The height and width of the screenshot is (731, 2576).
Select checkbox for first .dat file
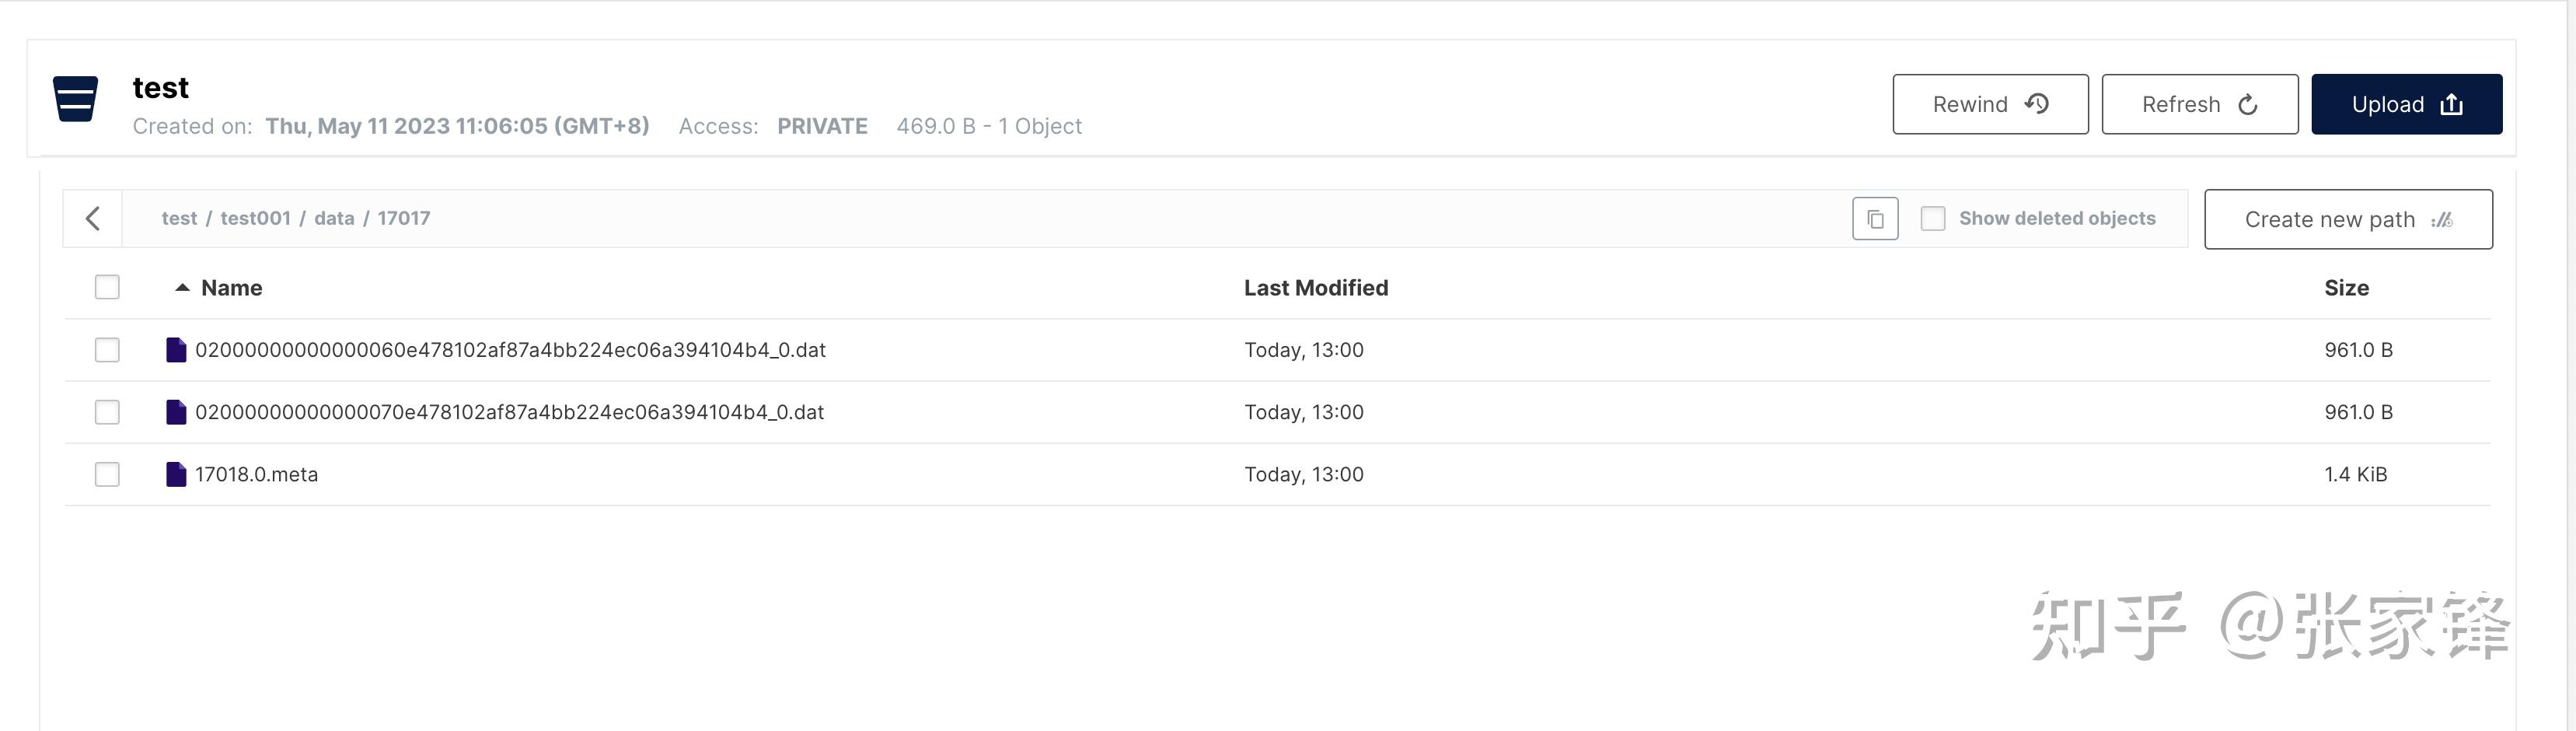point(107,350)
